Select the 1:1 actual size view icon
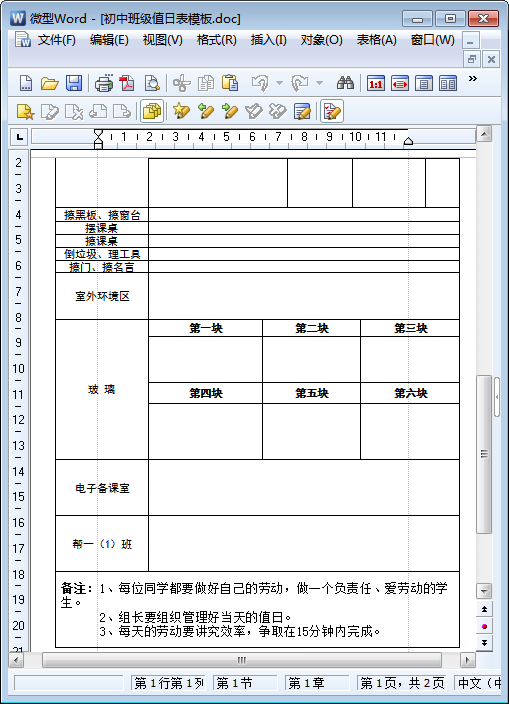The height and width of the screenshot is (704, 509). (376, 84)
